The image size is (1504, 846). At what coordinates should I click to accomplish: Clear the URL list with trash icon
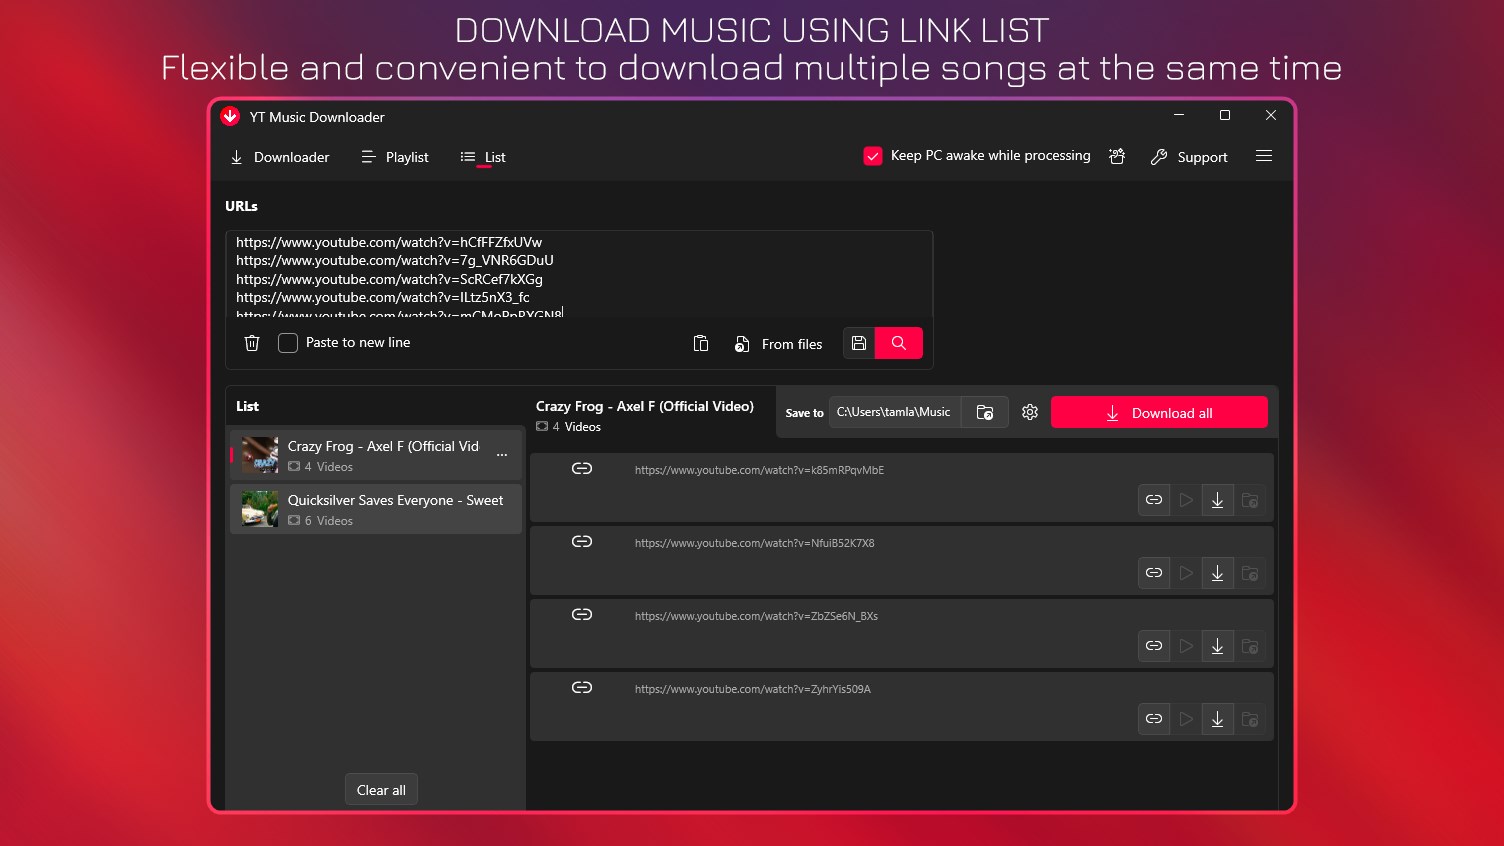(x=251, y=343)
